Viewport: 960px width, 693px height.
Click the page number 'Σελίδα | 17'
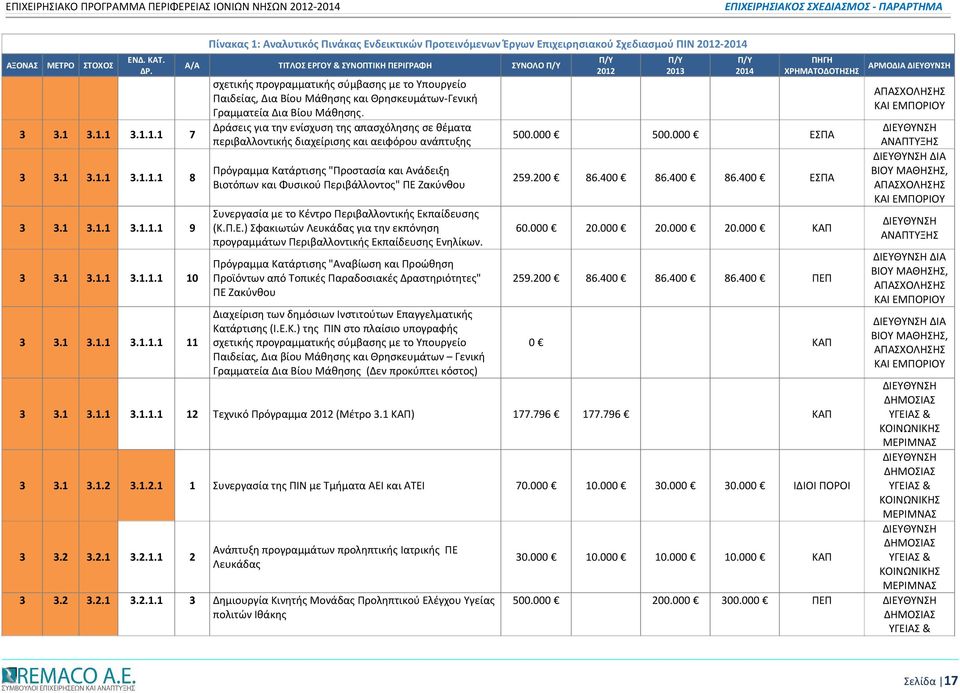[x=930, y=680]
